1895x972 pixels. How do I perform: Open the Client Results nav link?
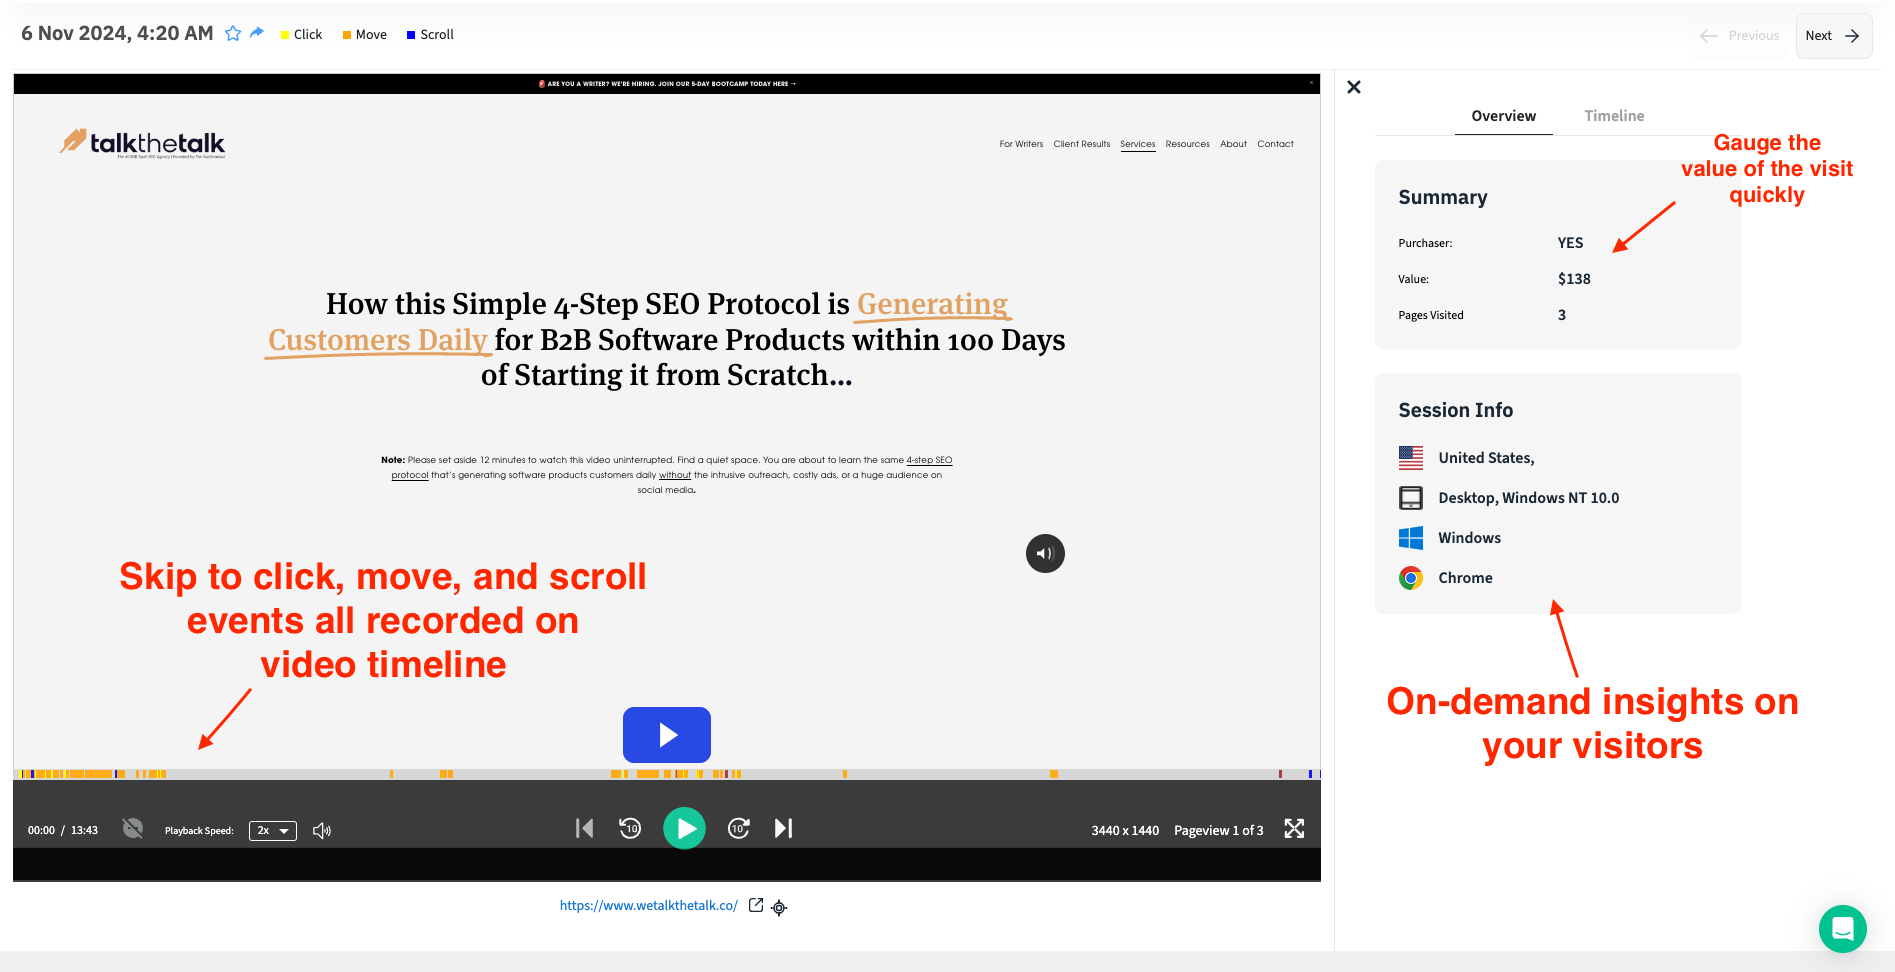[x=1082, y=144]
